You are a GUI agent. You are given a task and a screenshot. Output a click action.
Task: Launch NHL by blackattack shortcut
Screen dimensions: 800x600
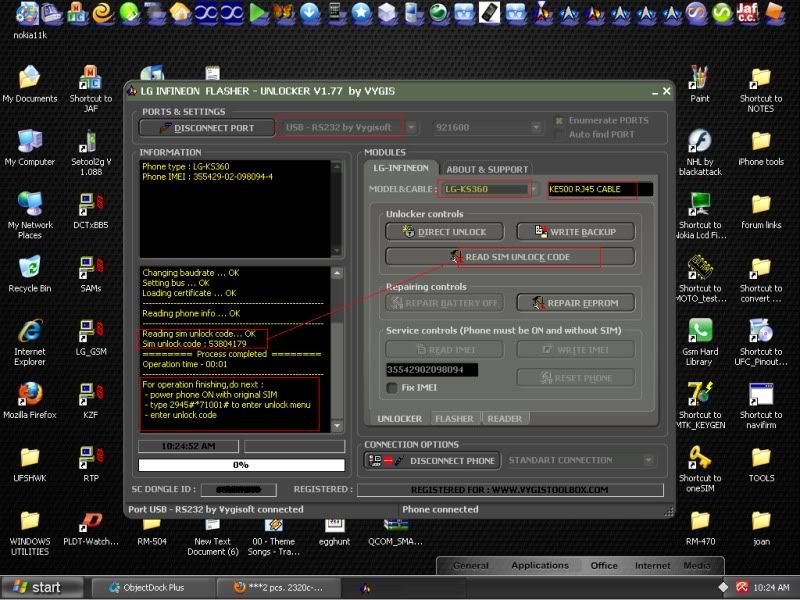[x=699, y=152]
